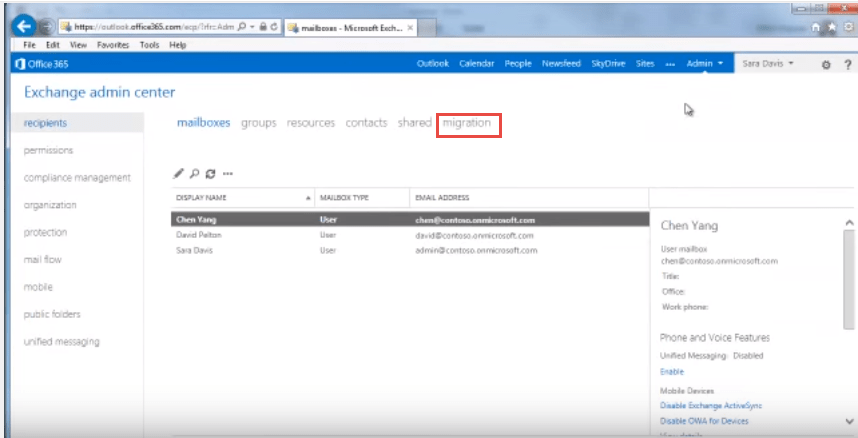Click the address bar search magnifier icon
Screen dimensions: 858x438
point(242,26)
